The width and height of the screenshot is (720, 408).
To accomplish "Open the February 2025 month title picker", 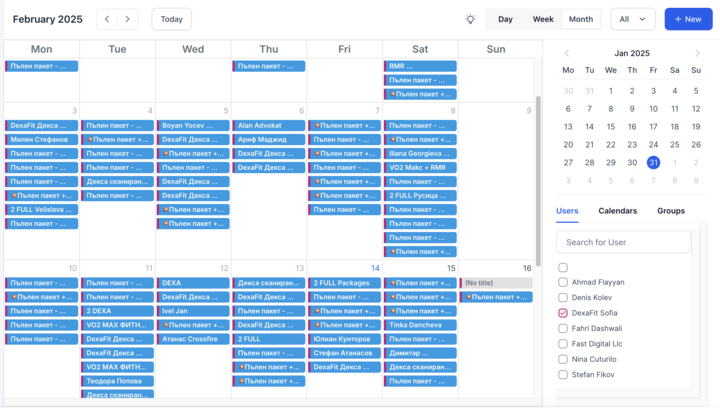I will [x=48, y=19].
